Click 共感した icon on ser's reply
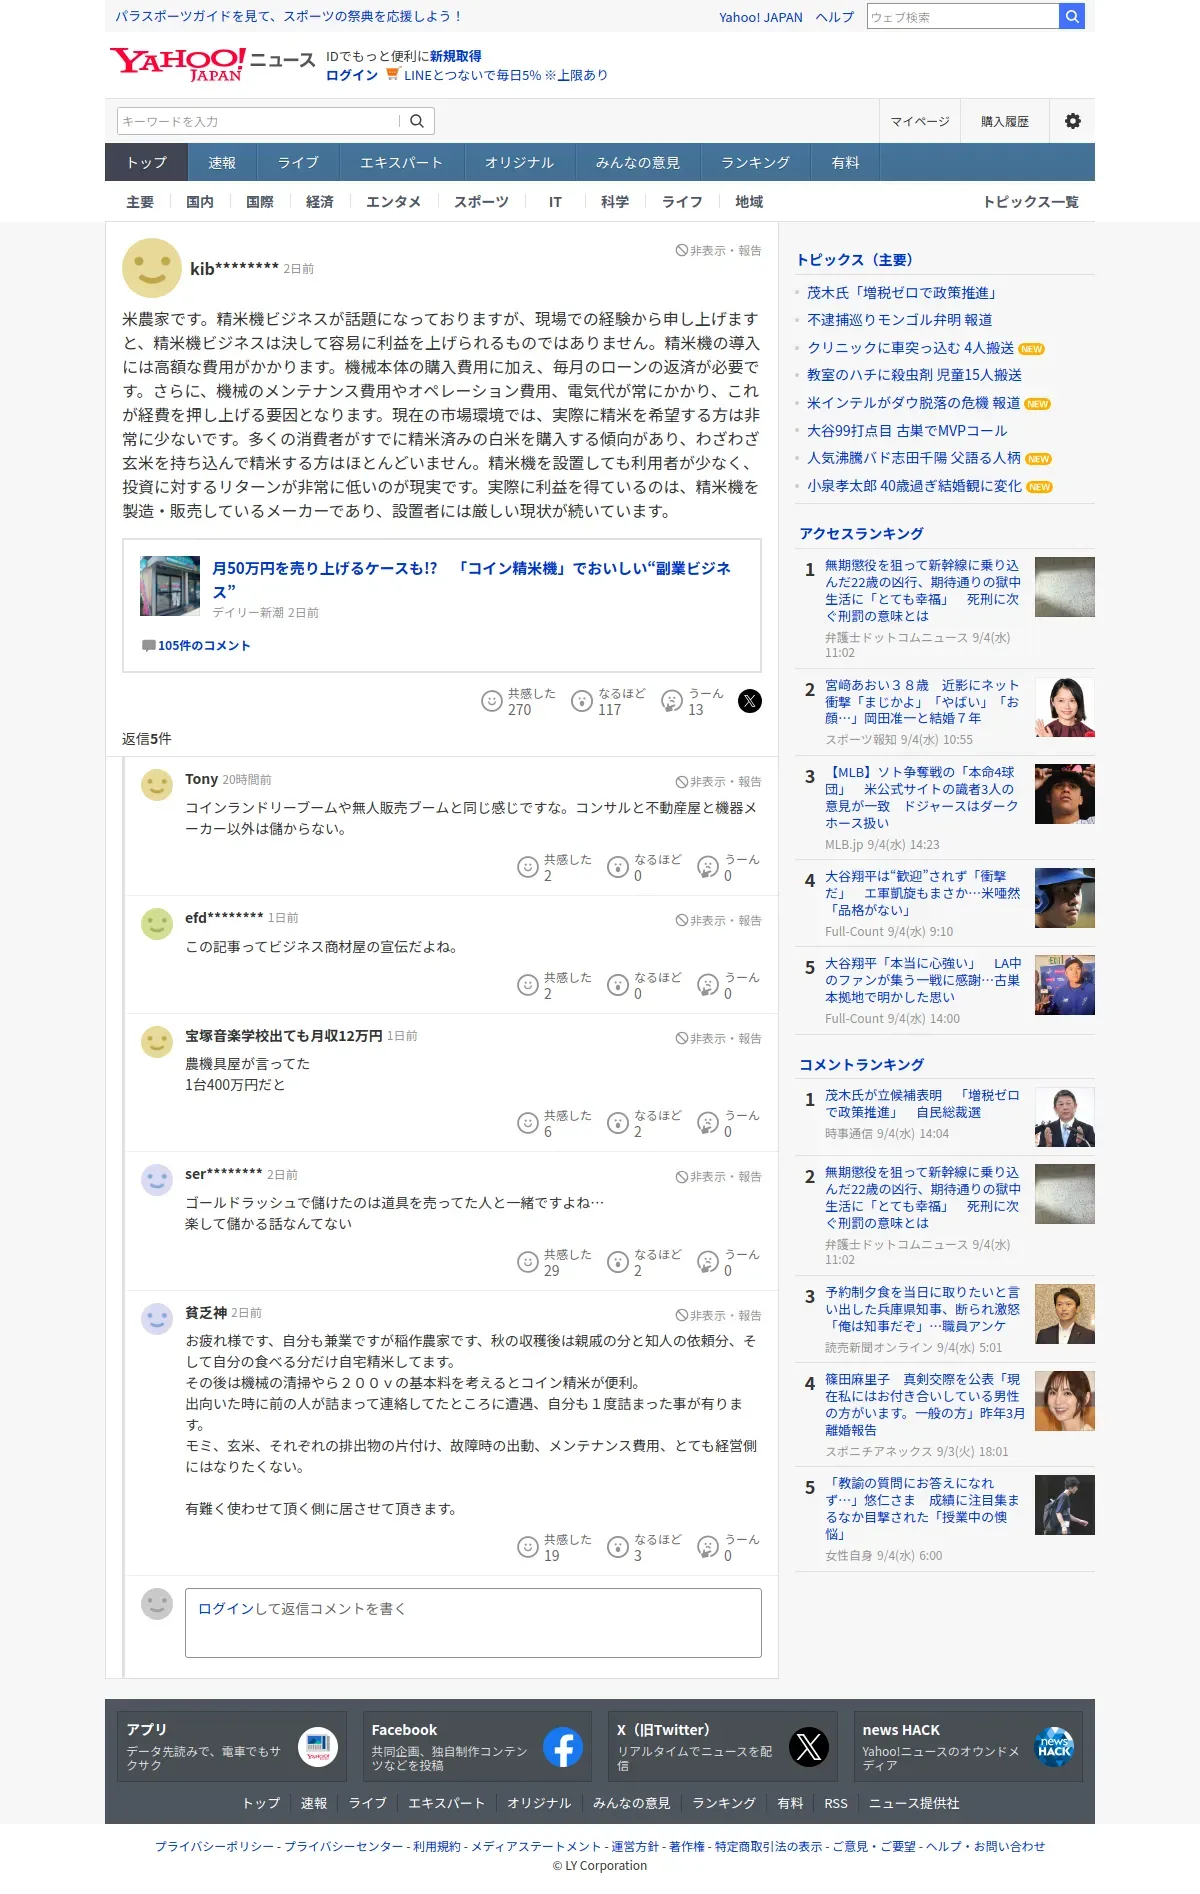The image size is (1200, 1894). click(x=528, y=1262)
